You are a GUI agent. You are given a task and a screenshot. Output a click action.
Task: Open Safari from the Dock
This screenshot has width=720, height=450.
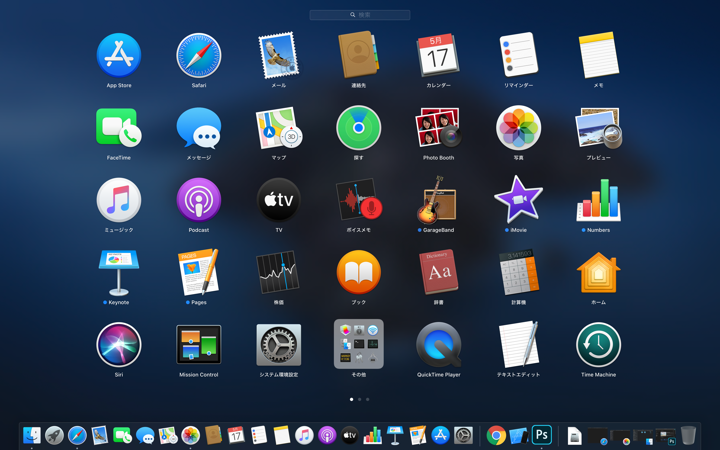pyautogui.click(x=77, y=435)
